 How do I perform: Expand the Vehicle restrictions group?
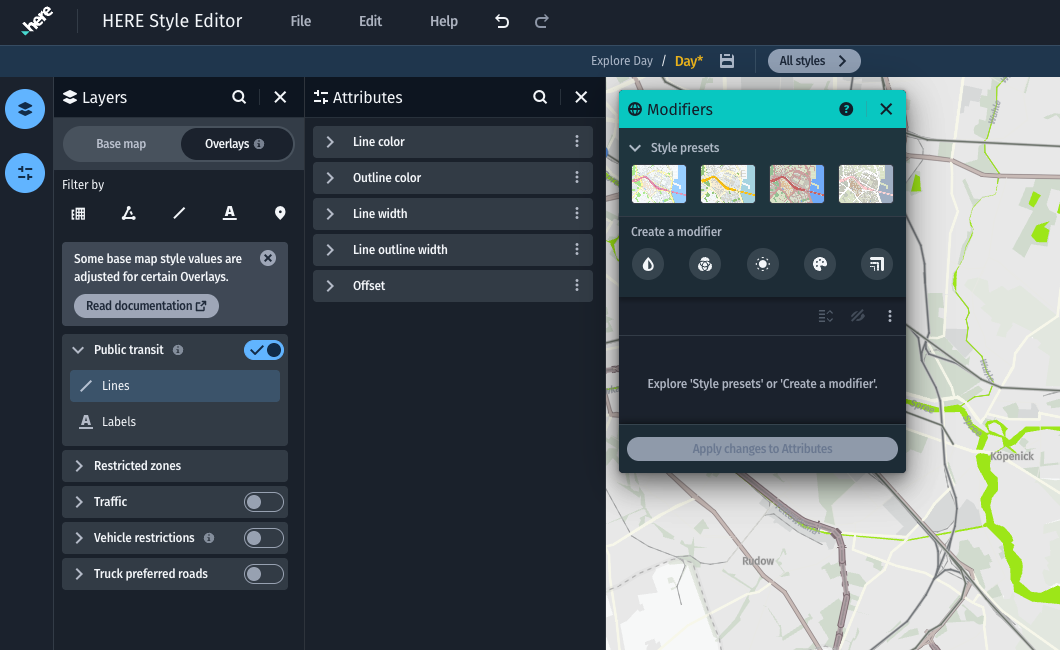79,538
